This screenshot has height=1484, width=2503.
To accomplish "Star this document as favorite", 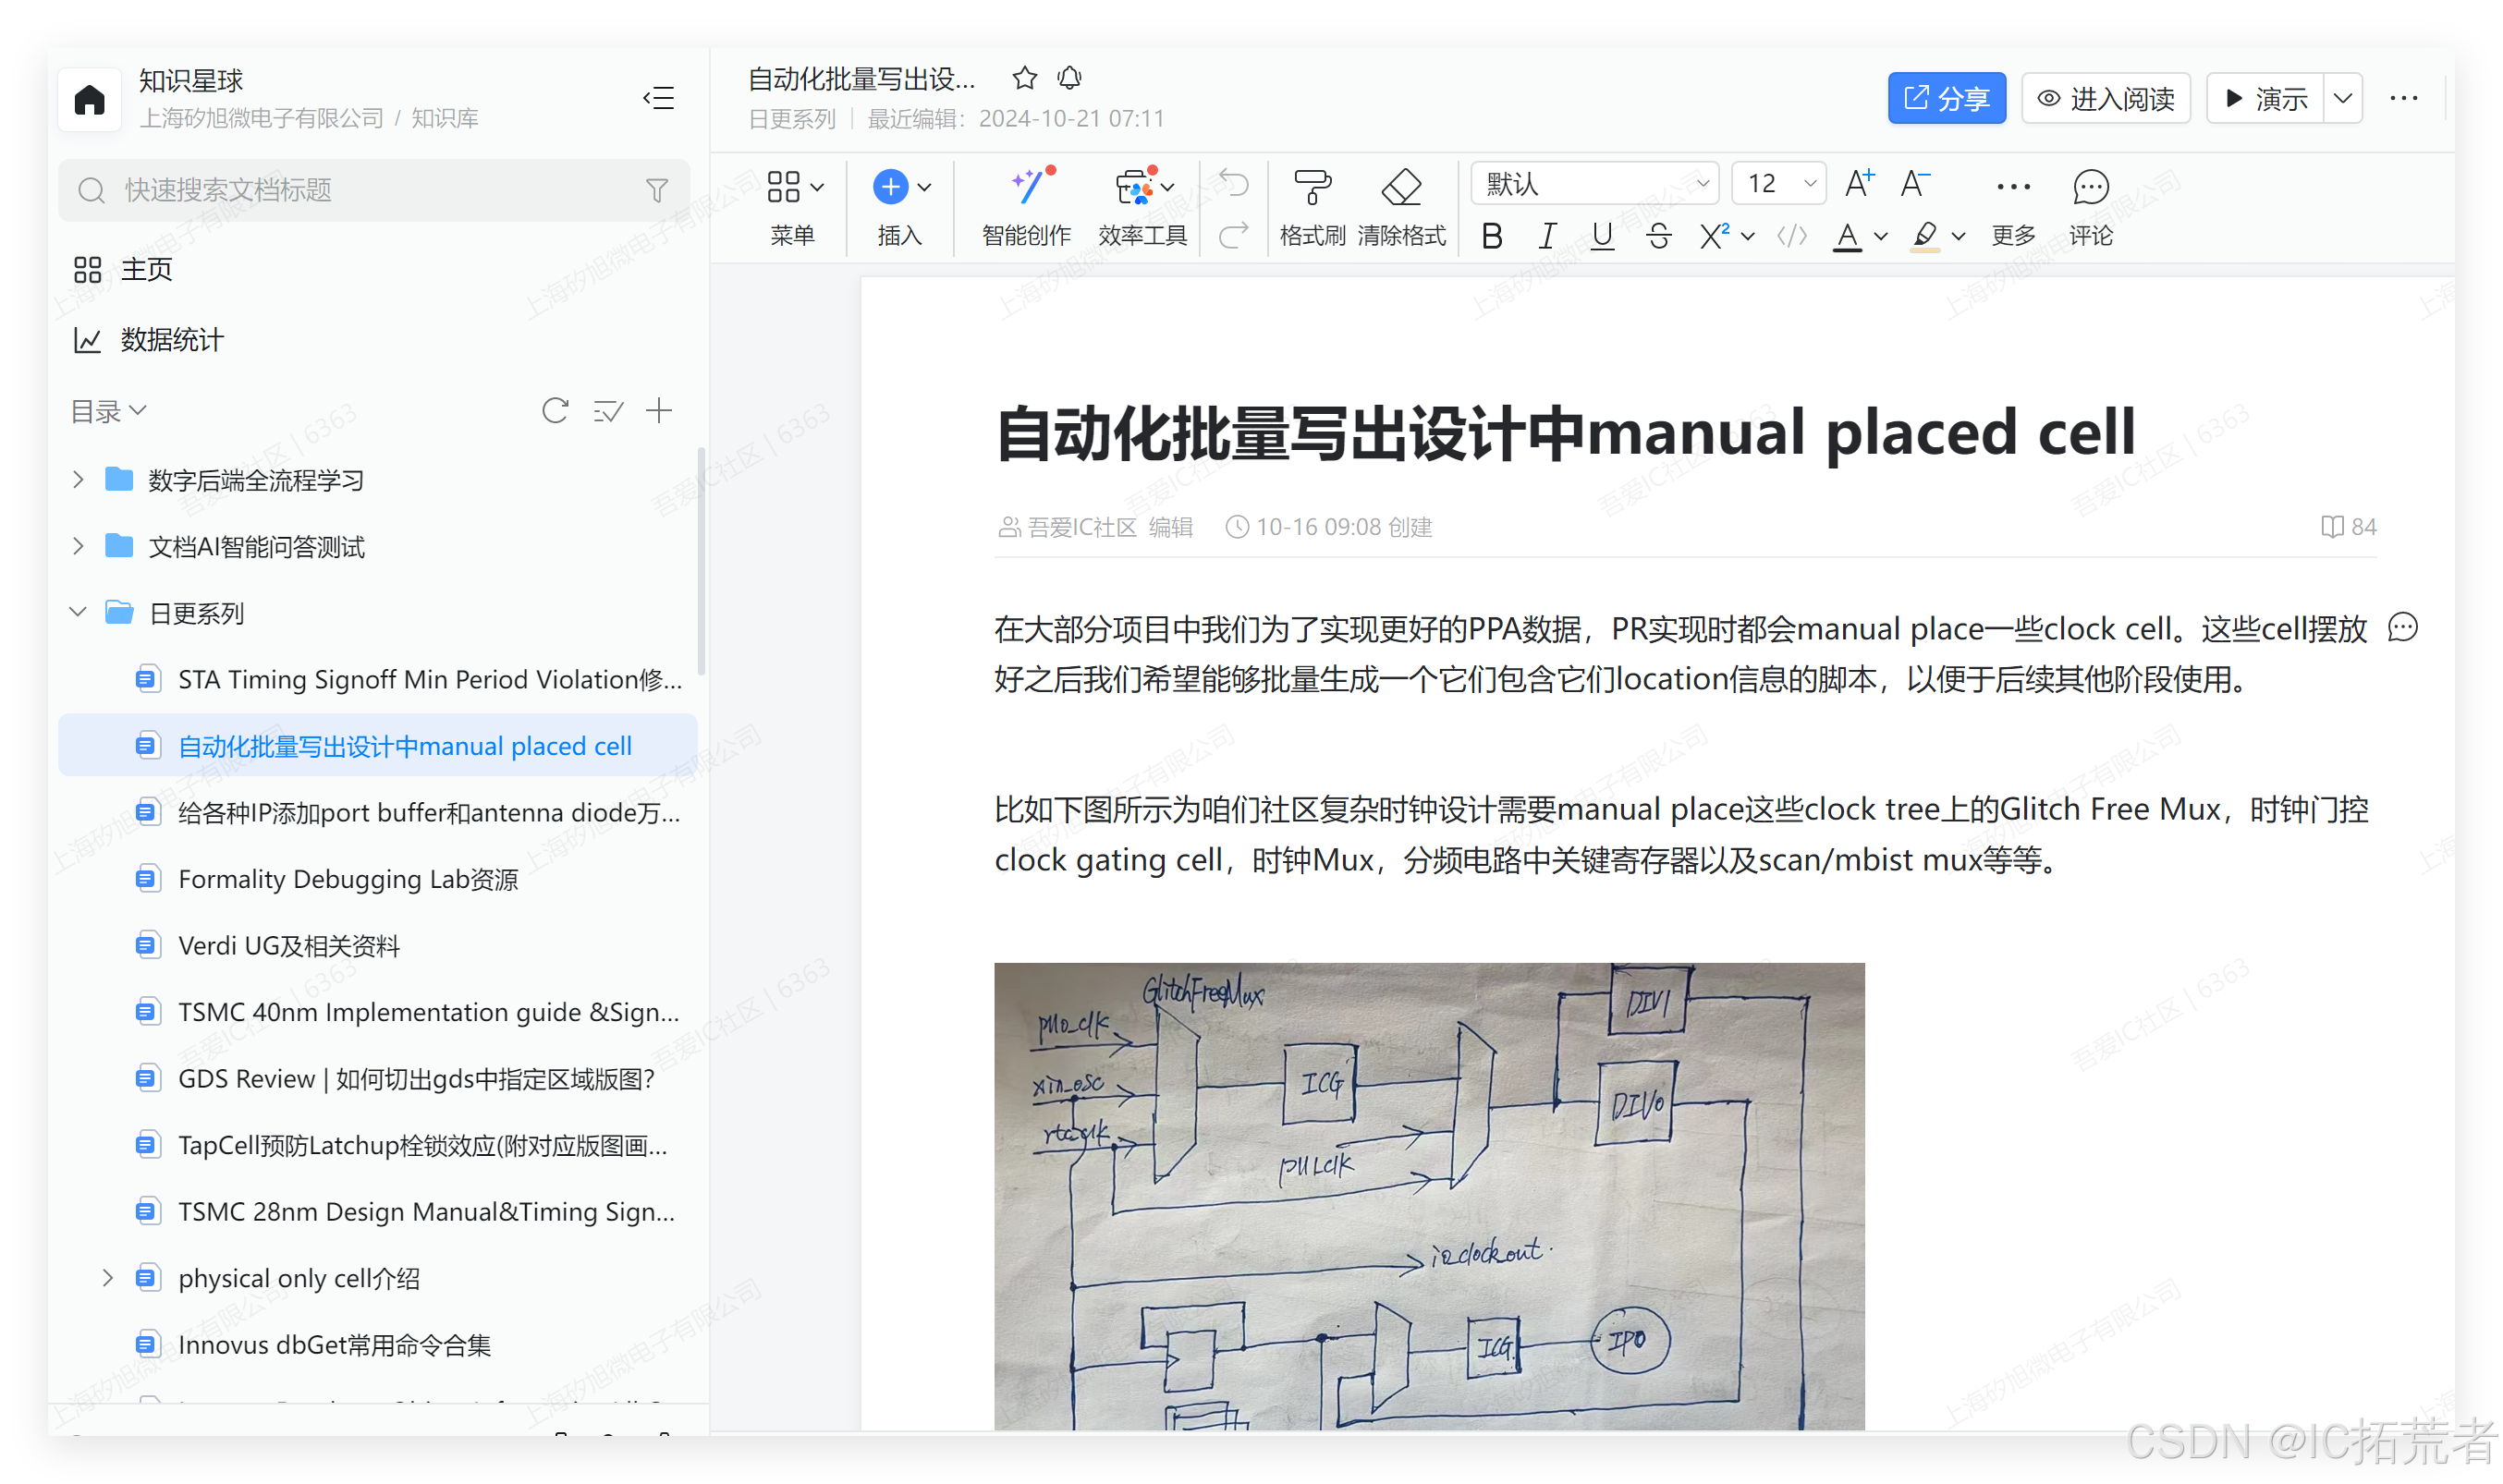I will (1024, 78).
